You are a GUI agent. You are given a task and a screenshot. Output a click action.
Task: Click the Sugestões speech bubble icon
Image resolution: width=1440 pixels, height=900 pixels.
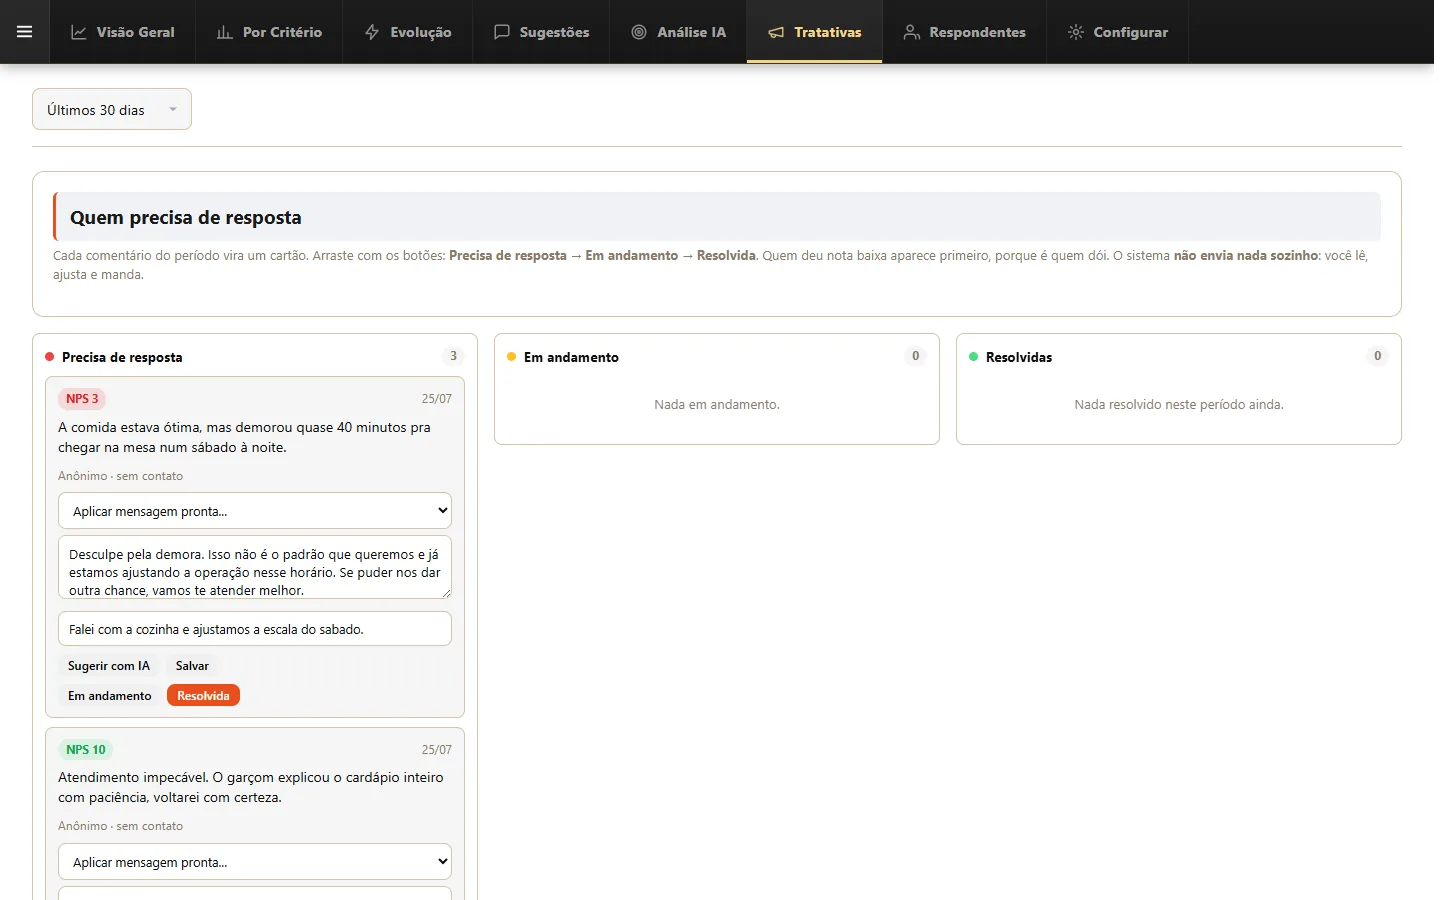coord(502,32)
